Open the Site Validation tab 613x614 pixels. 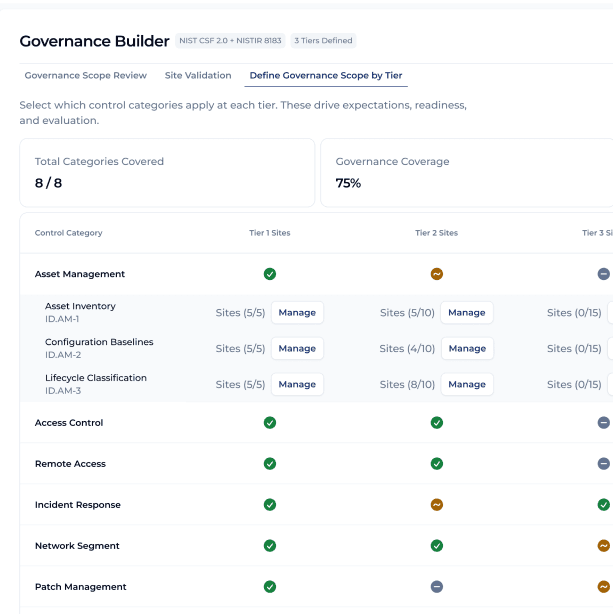pyautogui.click(x=198, y=76)
